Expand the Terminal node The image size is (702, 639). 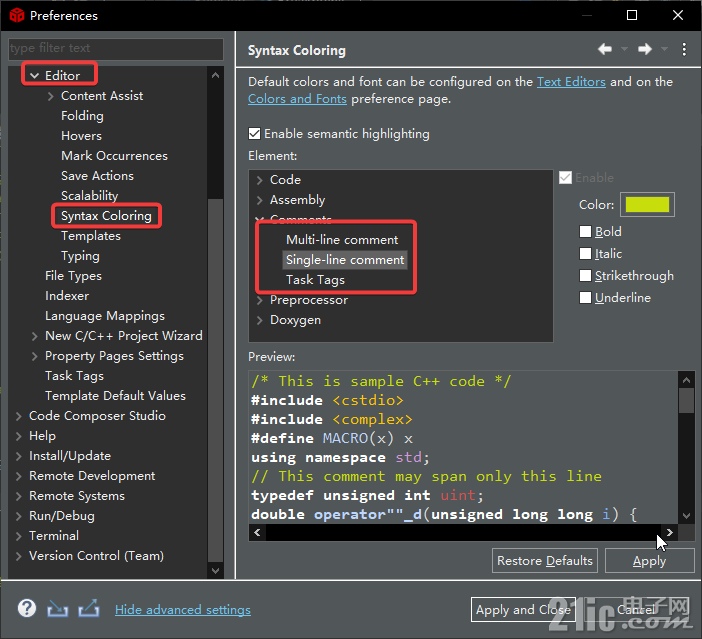[18, 536]
